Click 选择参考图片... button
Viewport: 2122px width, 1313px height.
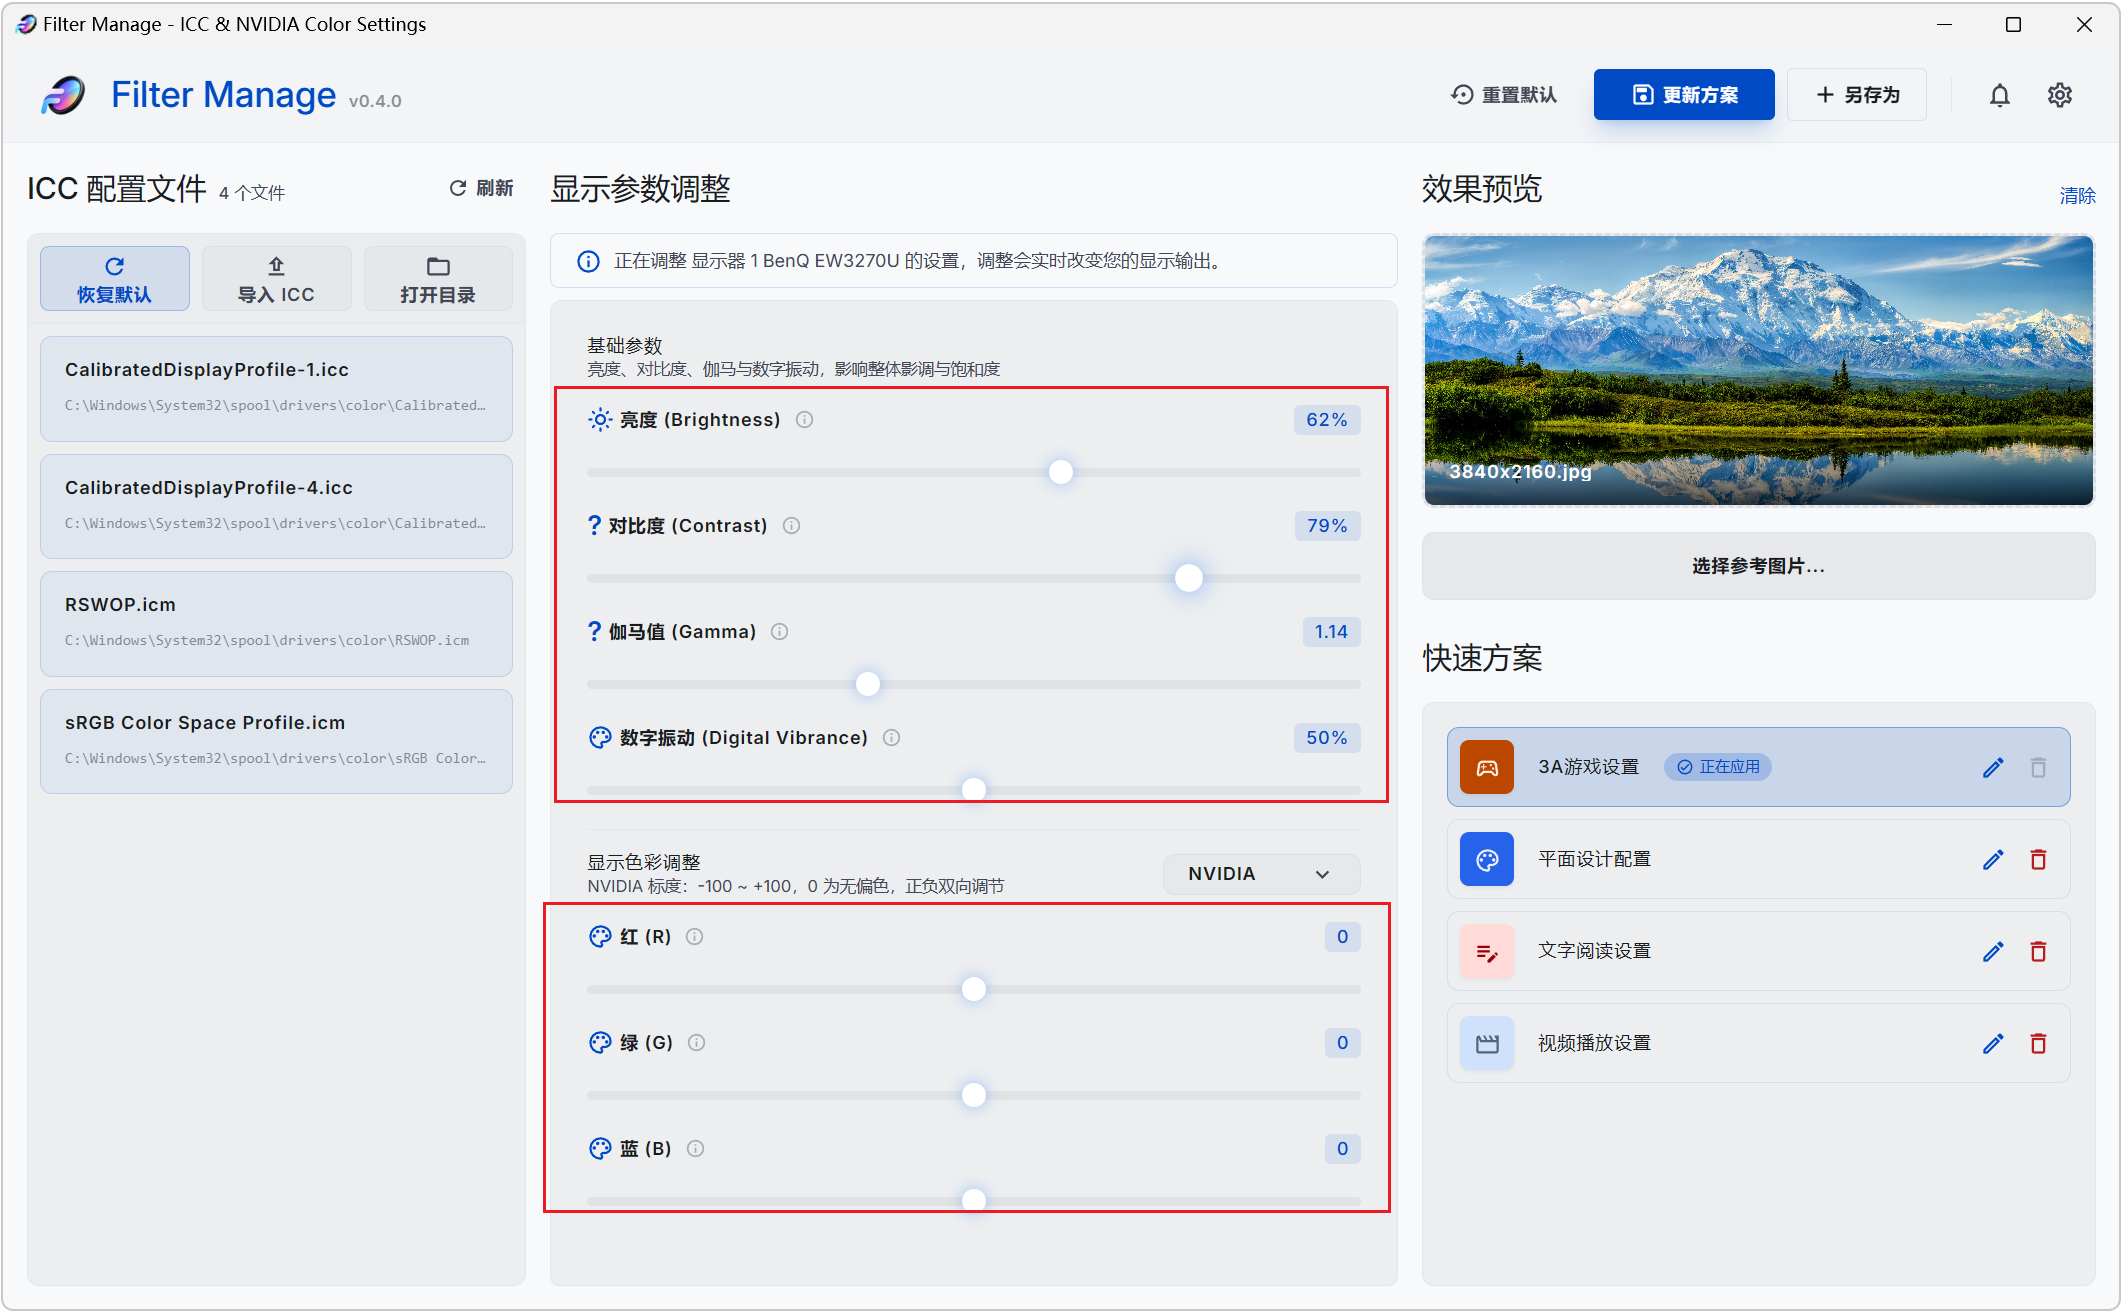click(1758, 566)
